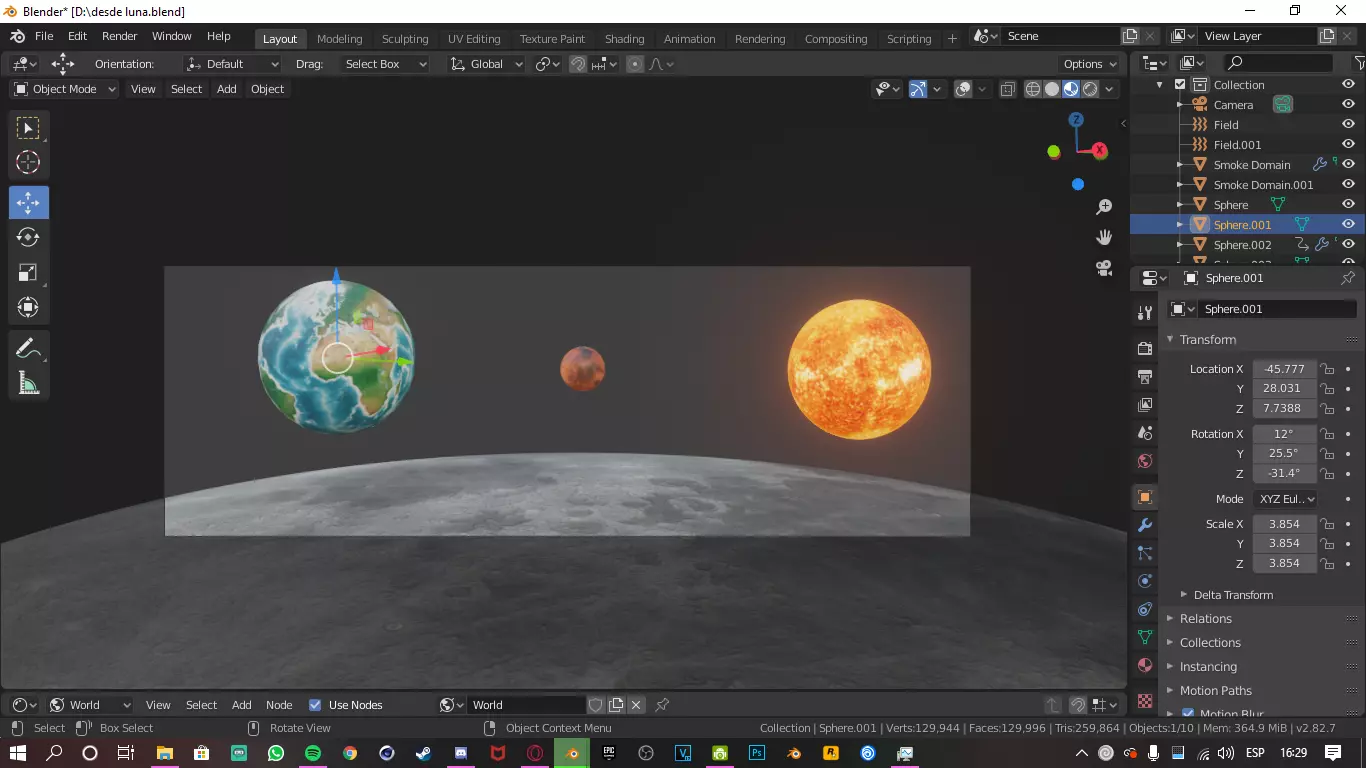Select the Transform tool
The height and width of the screenshot is (768, 1366).
pyautogui.click(x=28, y=307)
